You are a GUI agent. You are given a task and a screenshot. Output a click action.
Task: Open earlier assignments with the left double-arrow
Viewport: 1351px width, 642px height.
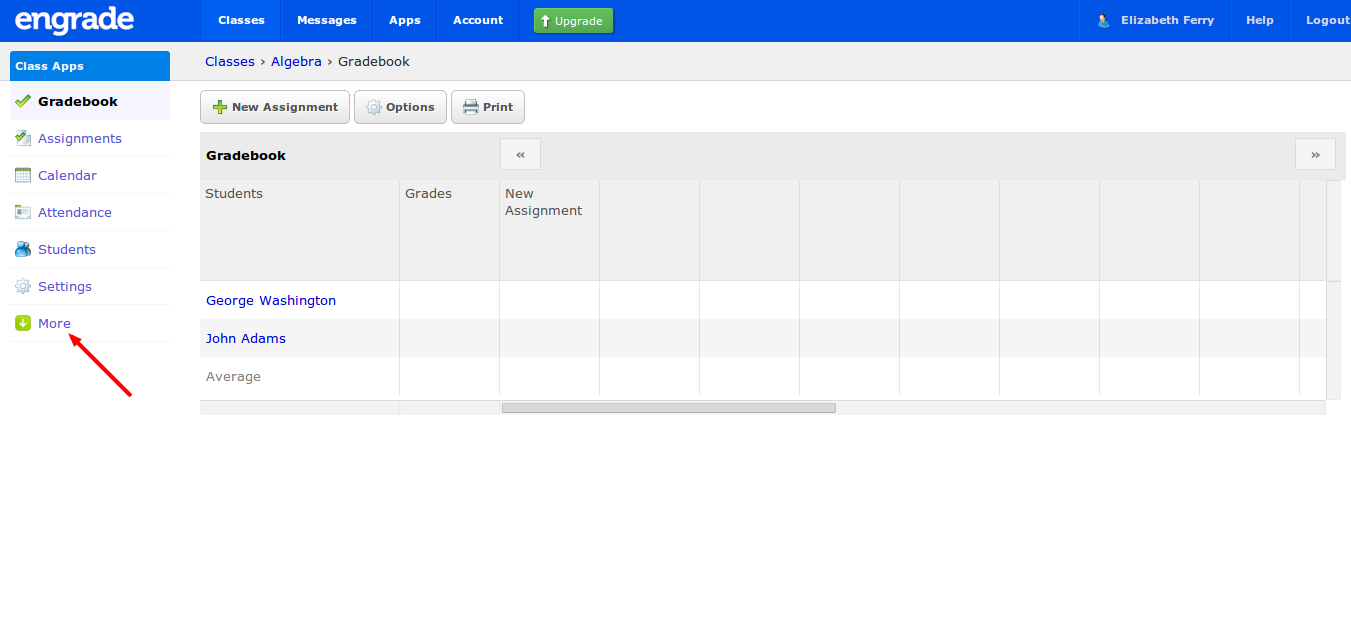520,154
